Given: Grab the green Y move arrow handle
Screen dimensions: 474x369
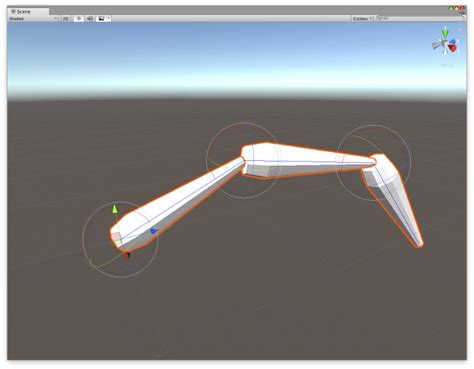Looking at the screenshot, I should pyautogui.click(x=115, y=209).
